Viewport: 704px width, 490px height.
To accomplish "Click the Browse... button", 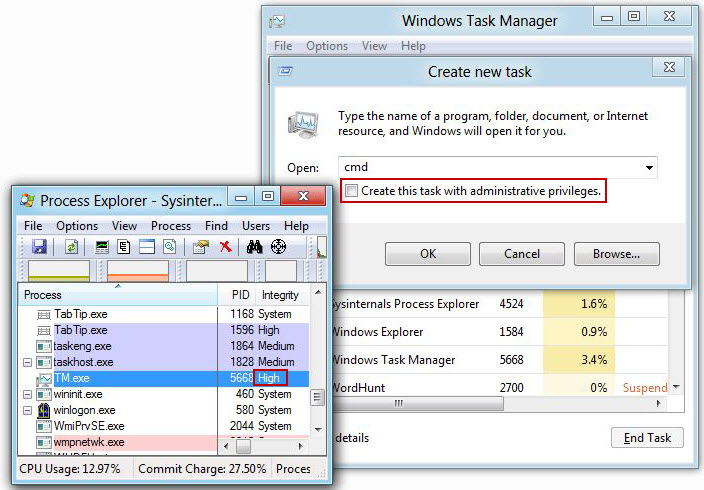I will tap(616, 254).
